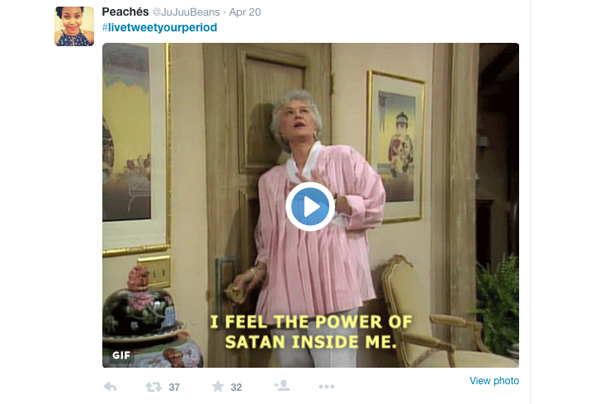Open the more options ellipsis menu
Viewport: 614px width, 404px height.
click(327, 387)
